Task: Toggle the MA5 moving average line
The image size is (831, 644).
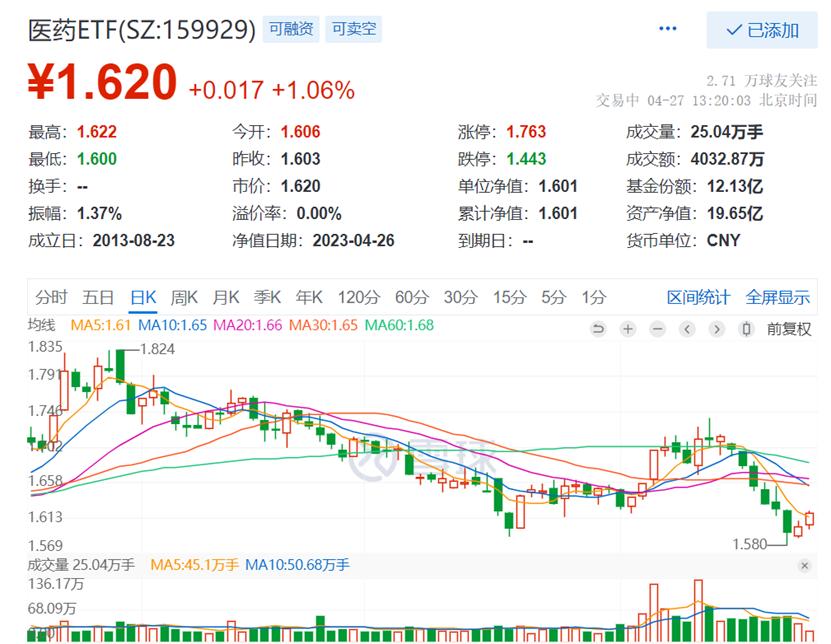Action: [99, 327]
